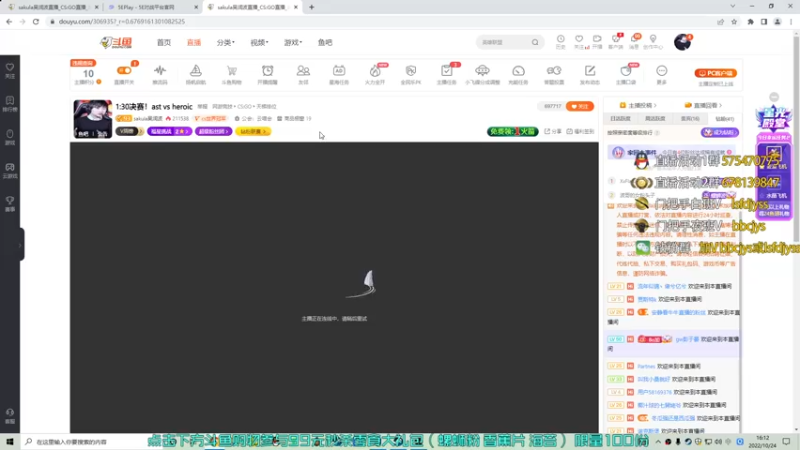Click the UFO-shaped icon in streamer toolbar
The width and height of the screenshot is (800, 450).
click(x=482, y=71)
